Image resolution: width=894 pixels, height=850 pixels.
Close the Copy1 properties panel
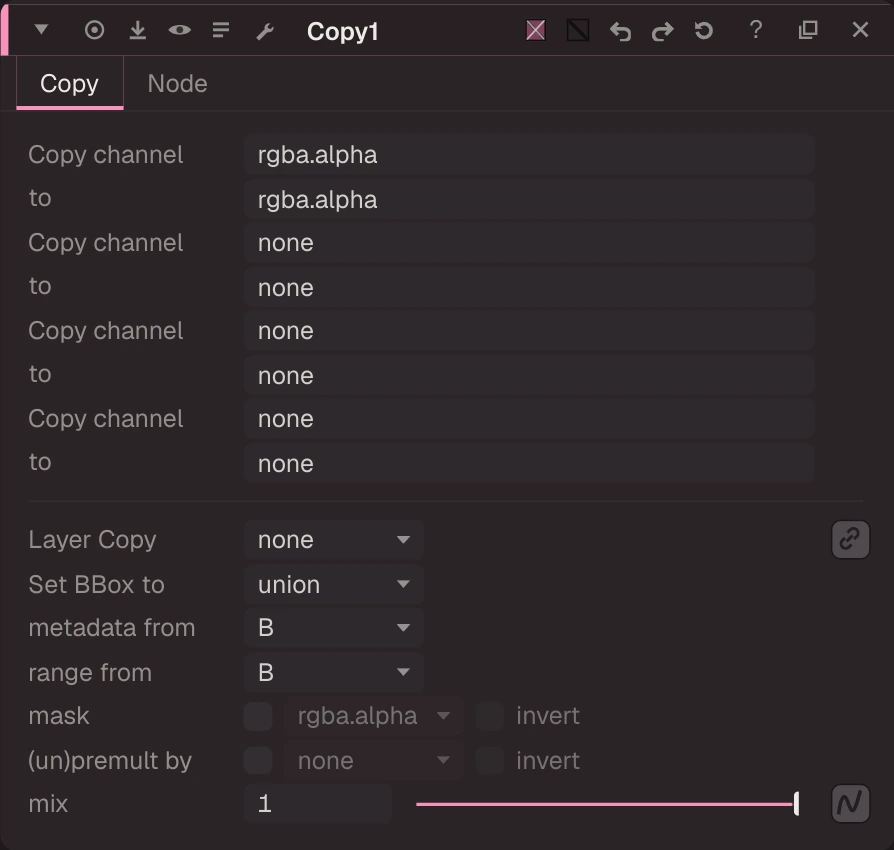tap(860, 30)
